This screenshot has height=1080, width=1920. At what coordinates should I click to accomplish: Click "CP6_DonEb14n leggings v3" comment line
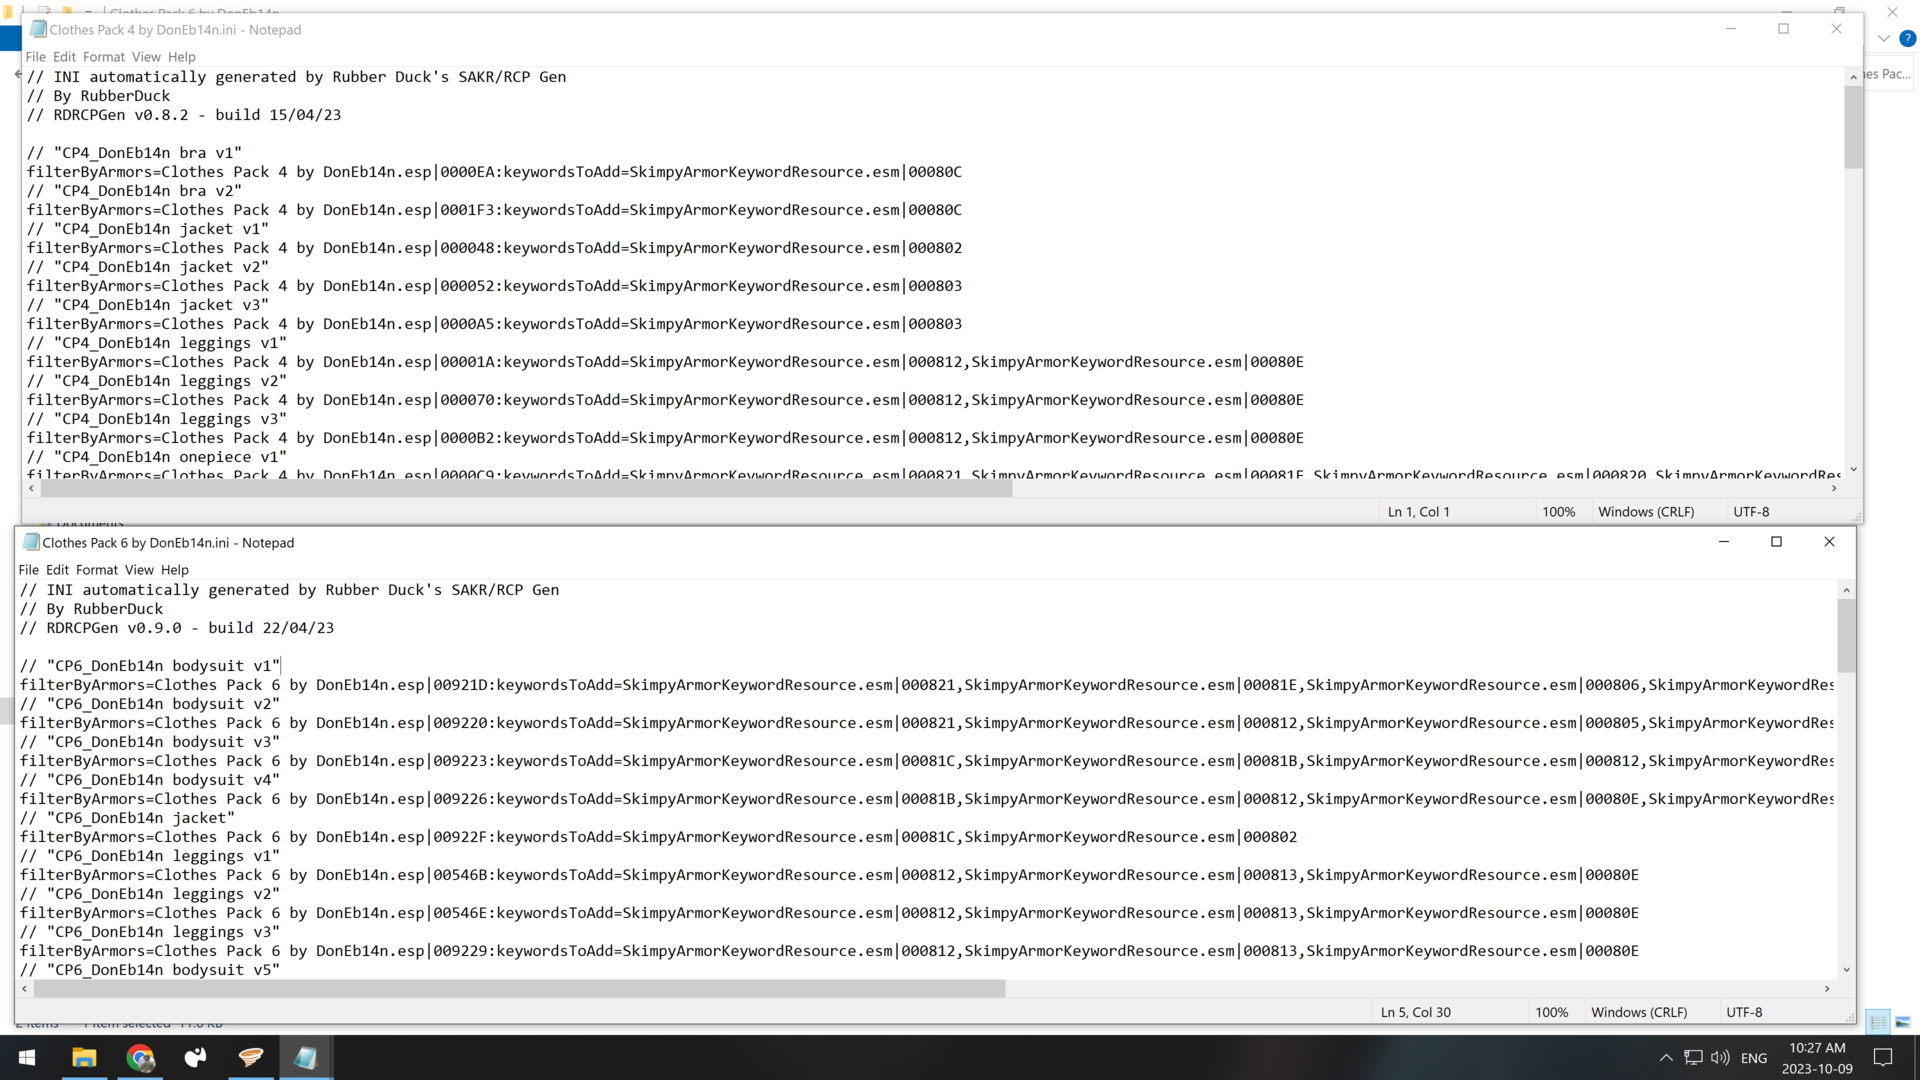point(150,932)
